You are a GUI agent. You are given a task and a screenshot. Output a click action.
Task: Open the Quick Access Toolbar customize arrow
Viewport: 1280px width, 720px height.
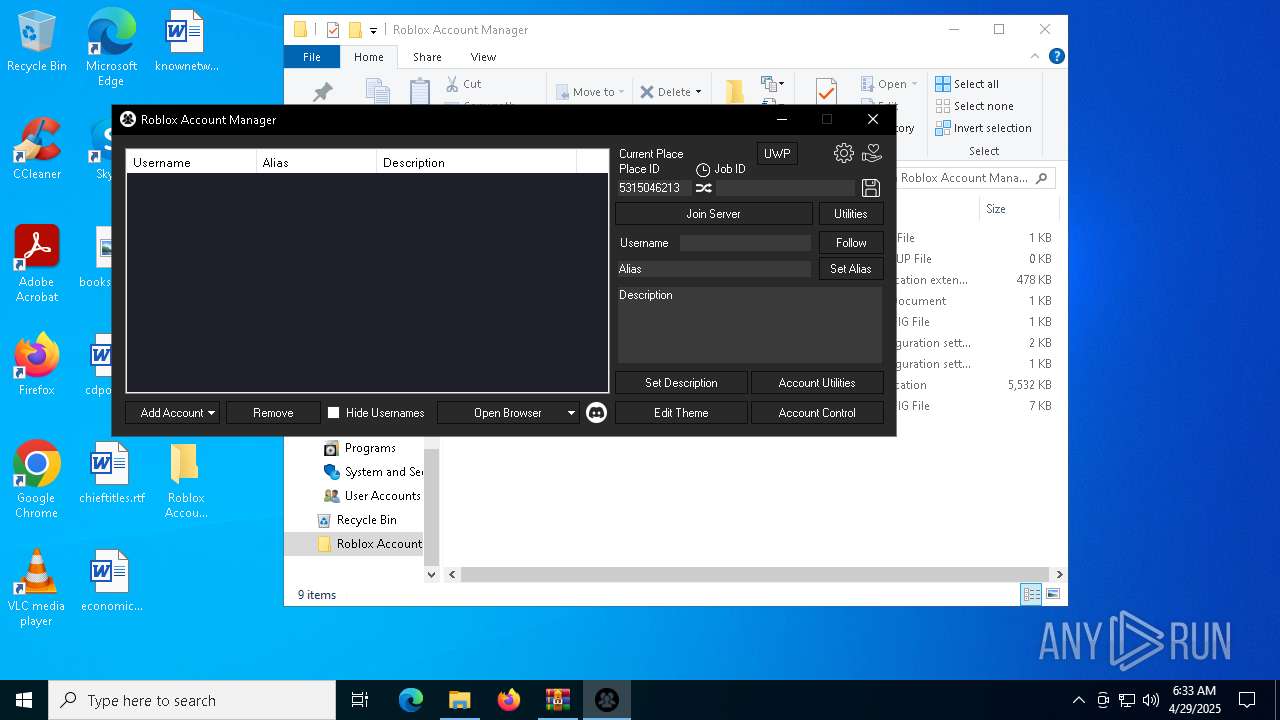pyautogui.click(x=373, y=30)
